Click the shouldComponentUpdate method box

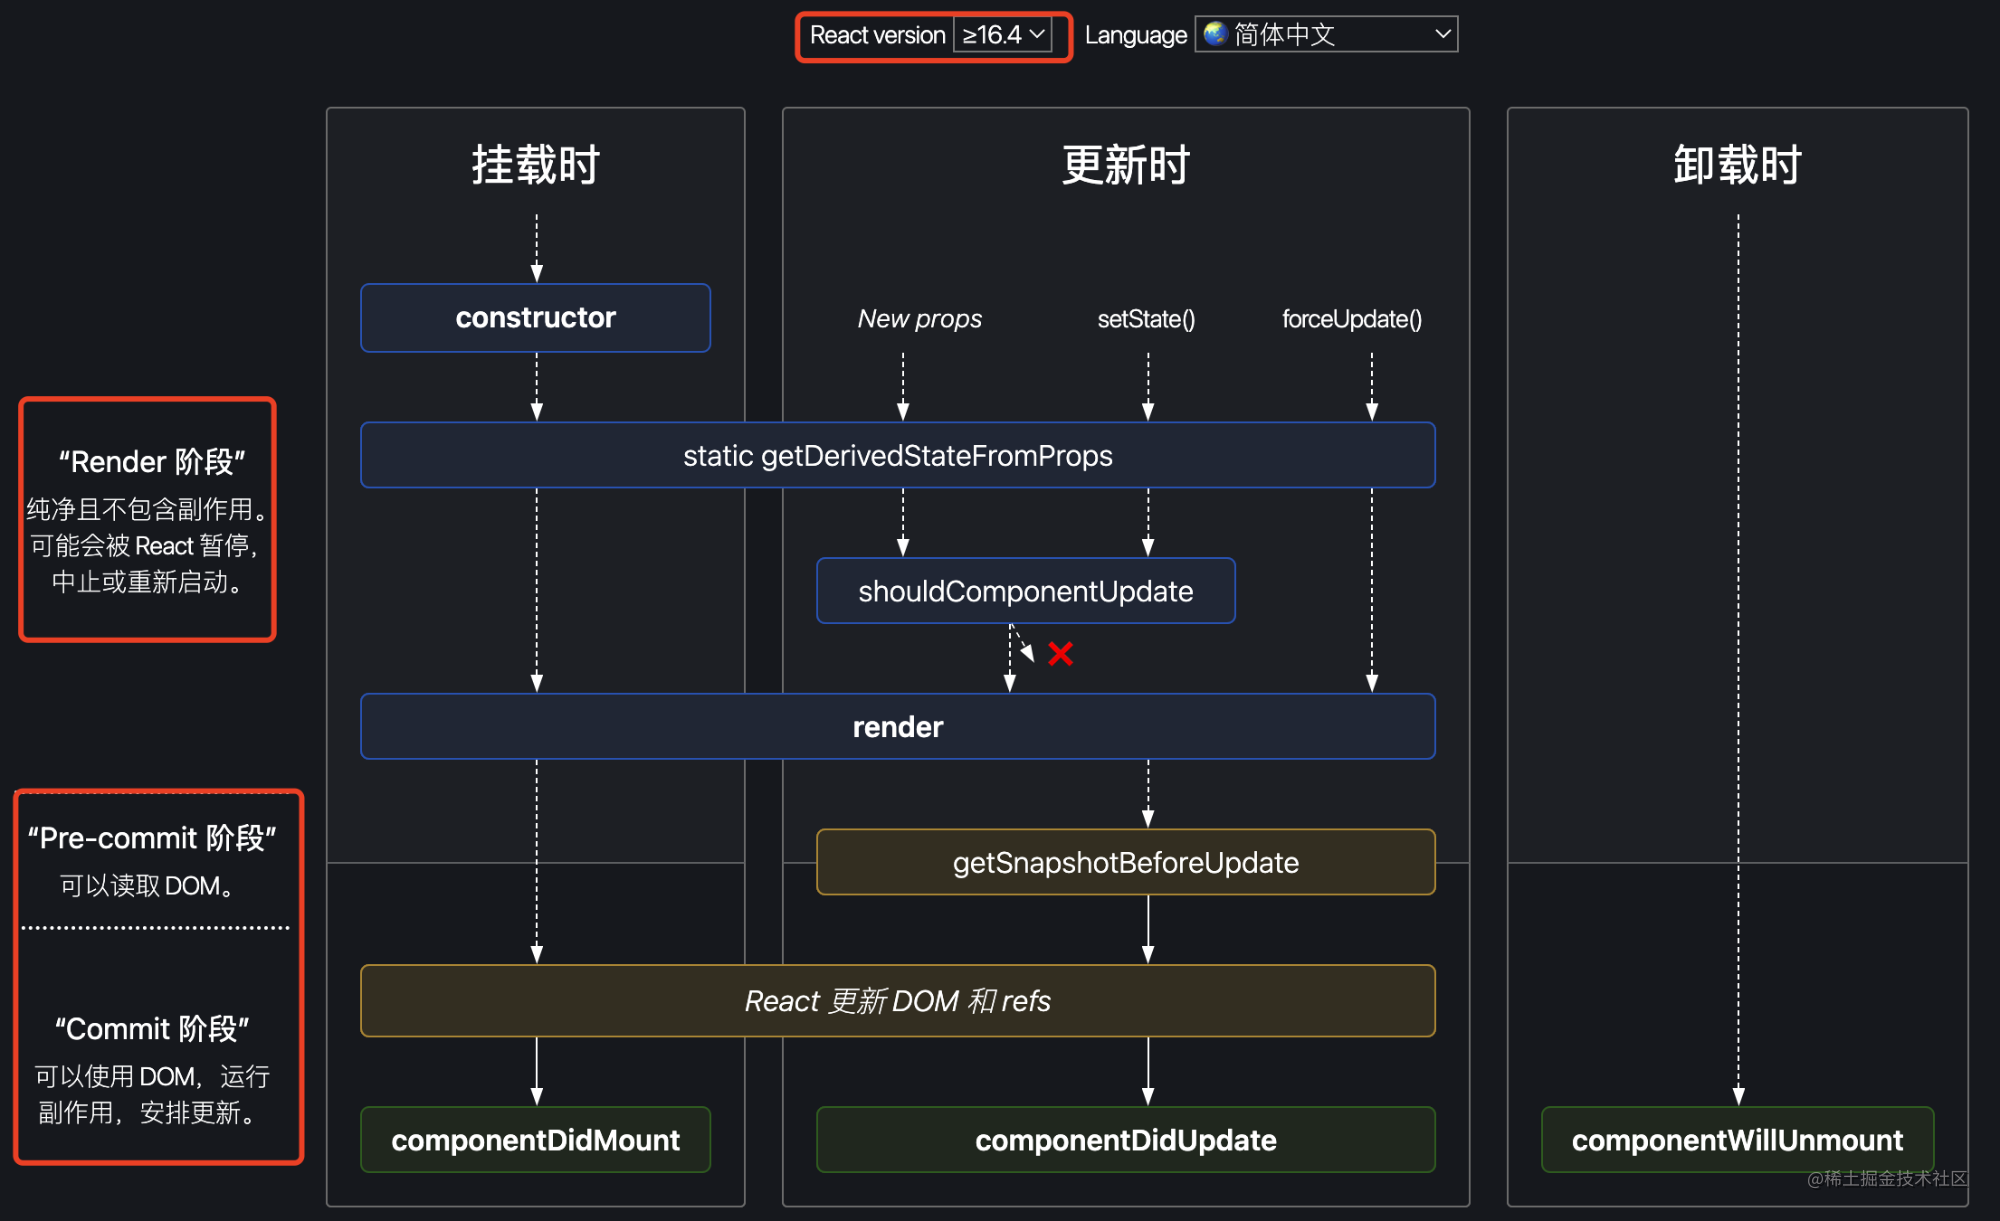pos(1025,591)
